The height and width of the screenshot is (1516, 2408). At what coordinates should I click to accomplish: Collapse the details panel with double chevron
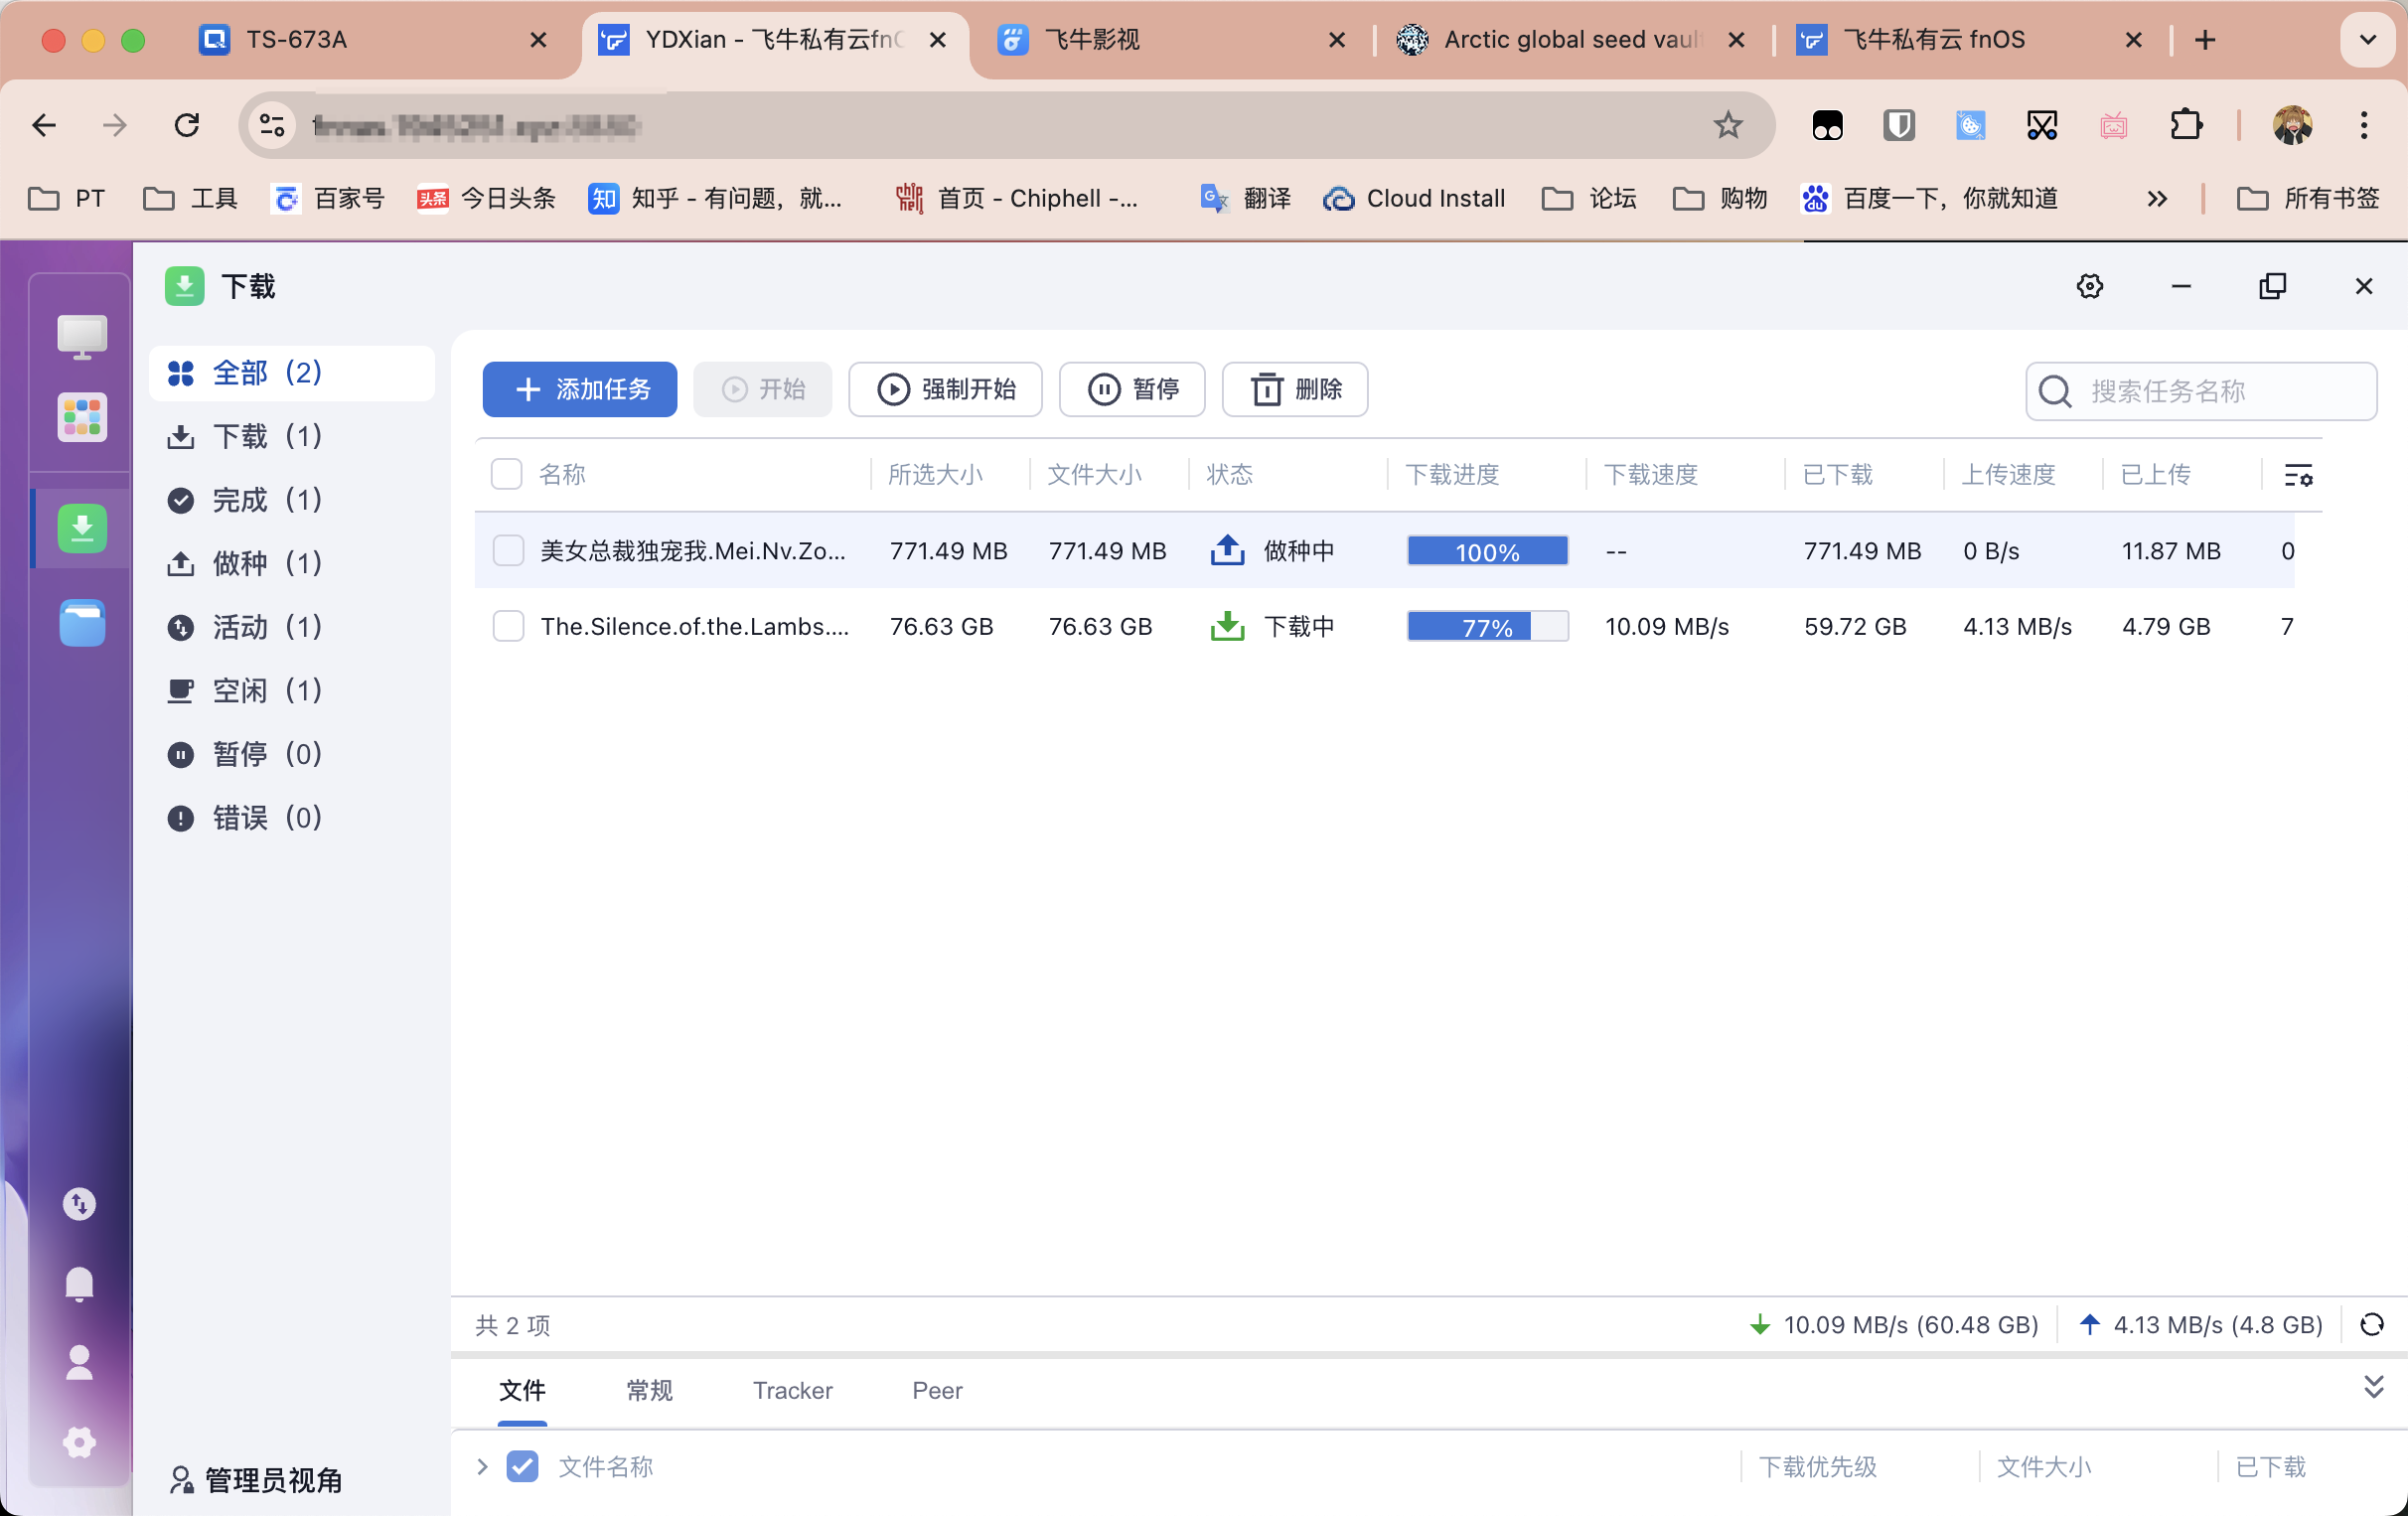(2373, 1387)
